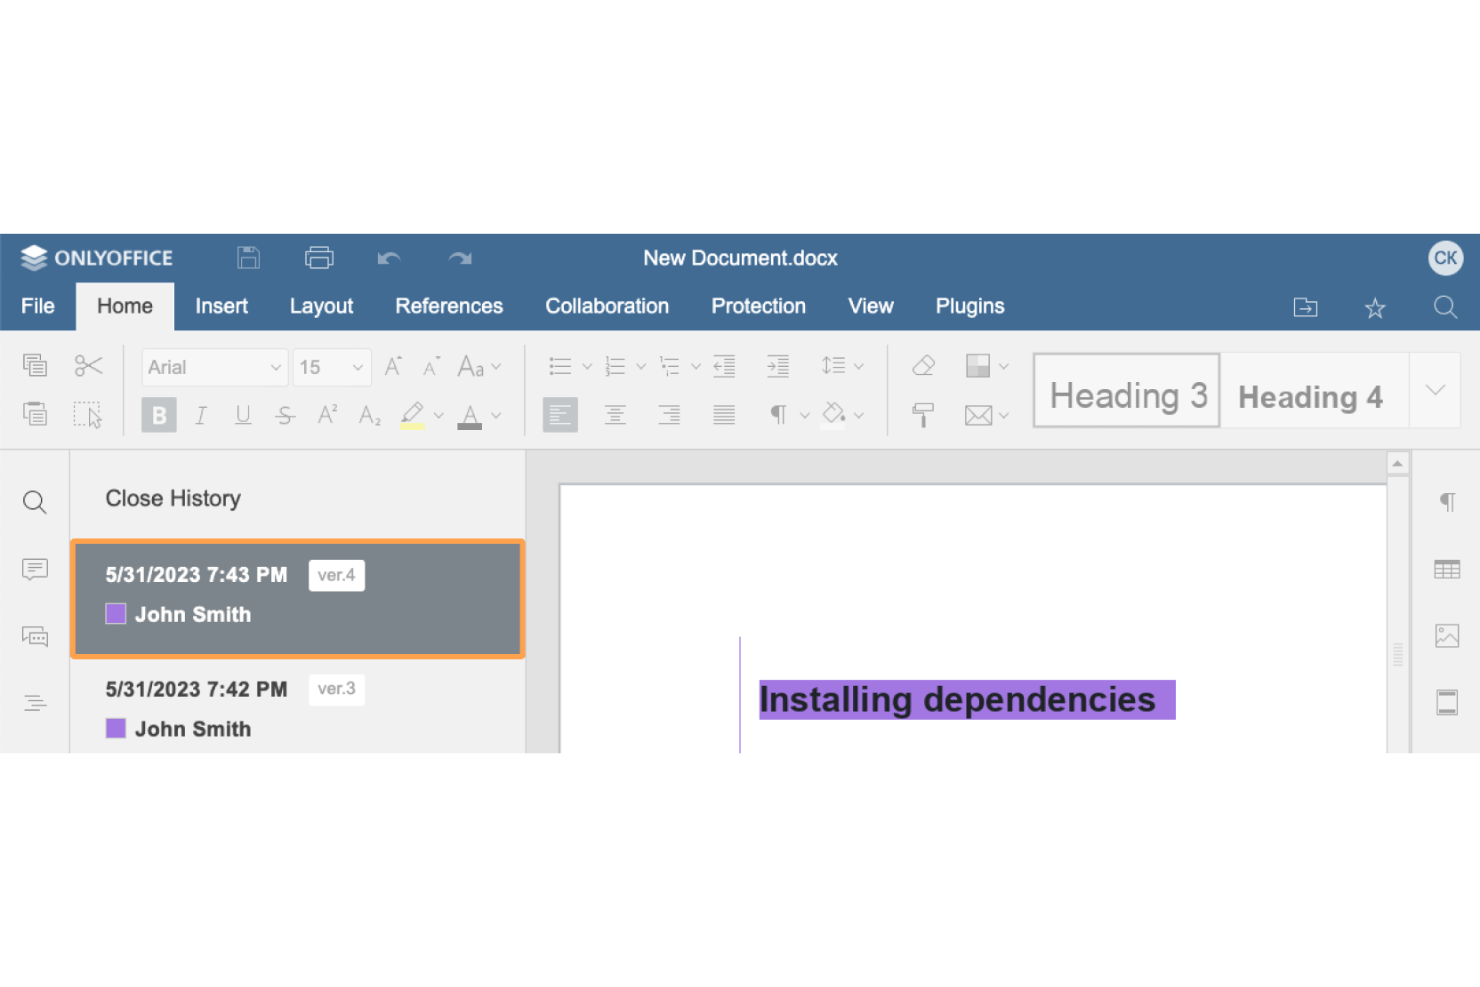Select the Clear style (eraser) icon
Screen dimensions: 1480x987
(x=922, y=365)
